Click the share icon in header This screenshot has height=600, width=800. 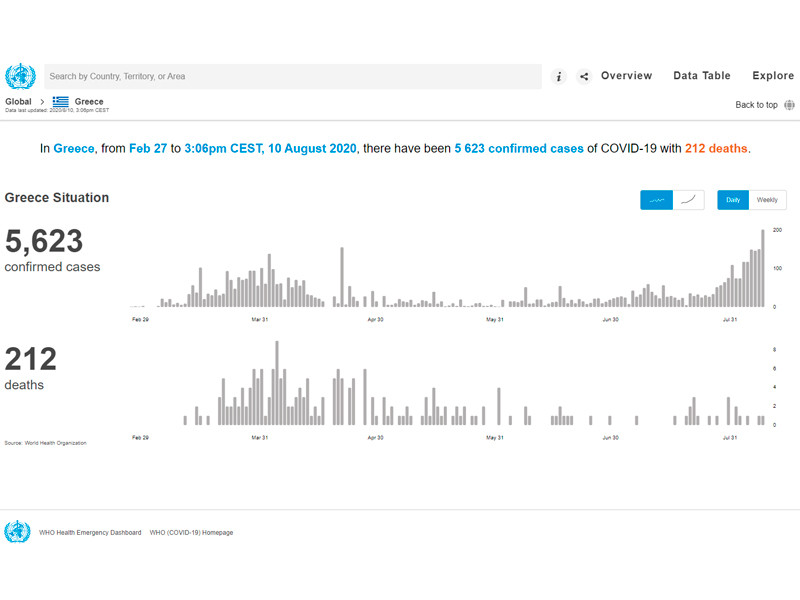tap(584, 77)
